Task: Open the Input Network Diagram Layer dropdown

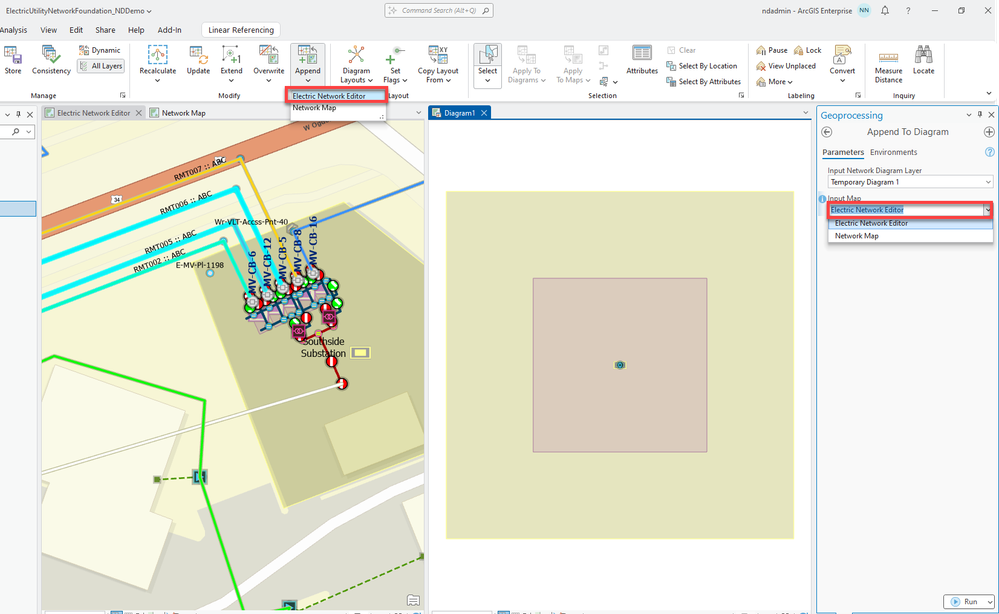Action: pos(910,182)
